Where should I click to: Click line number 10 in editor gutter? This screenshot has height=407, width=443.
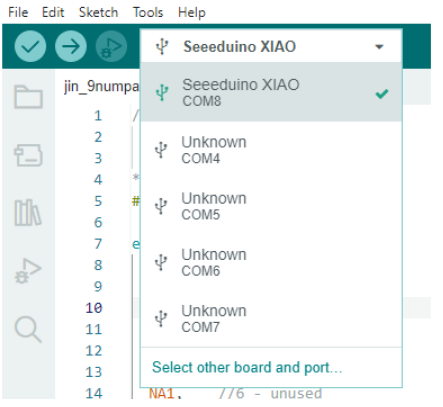click(94, 308)
